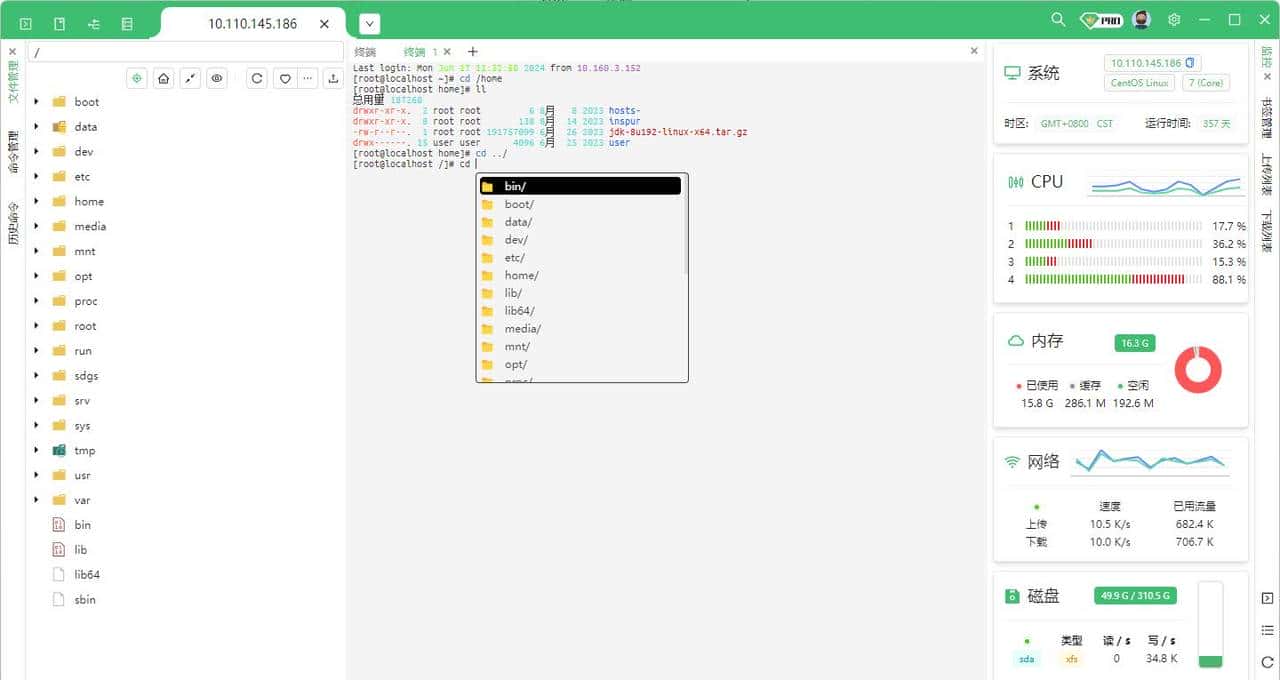Open a new terminal tab with the plus button
The height and width of the screenshot is (680, 1280).
click(x=472, y=51)
